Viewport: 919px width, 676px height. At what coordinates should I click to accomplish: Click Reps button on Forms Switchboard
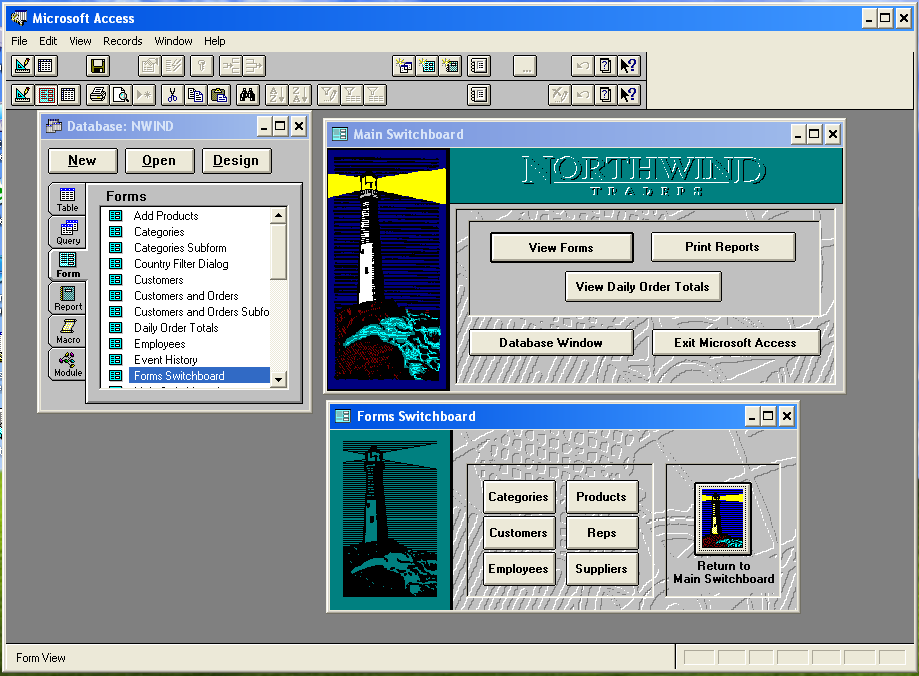(602, 533)
